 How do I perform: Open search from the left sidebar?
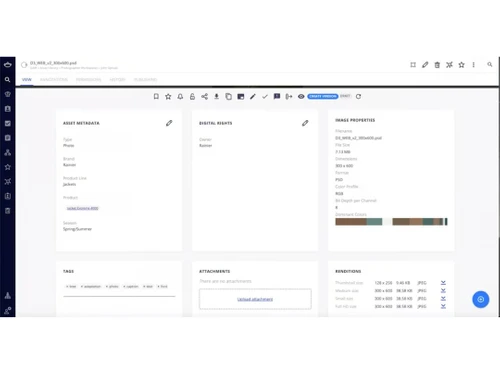tap(8, 79)
